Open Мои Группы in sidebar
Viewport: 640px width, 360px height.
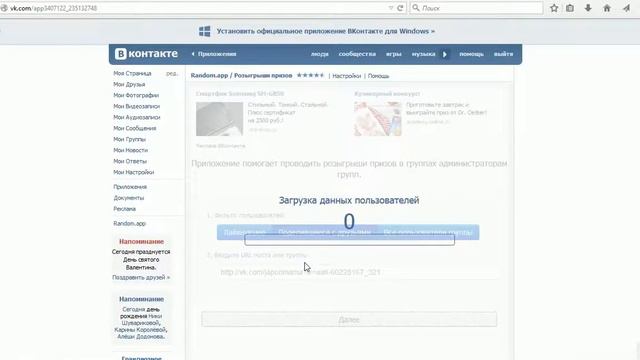129,140
